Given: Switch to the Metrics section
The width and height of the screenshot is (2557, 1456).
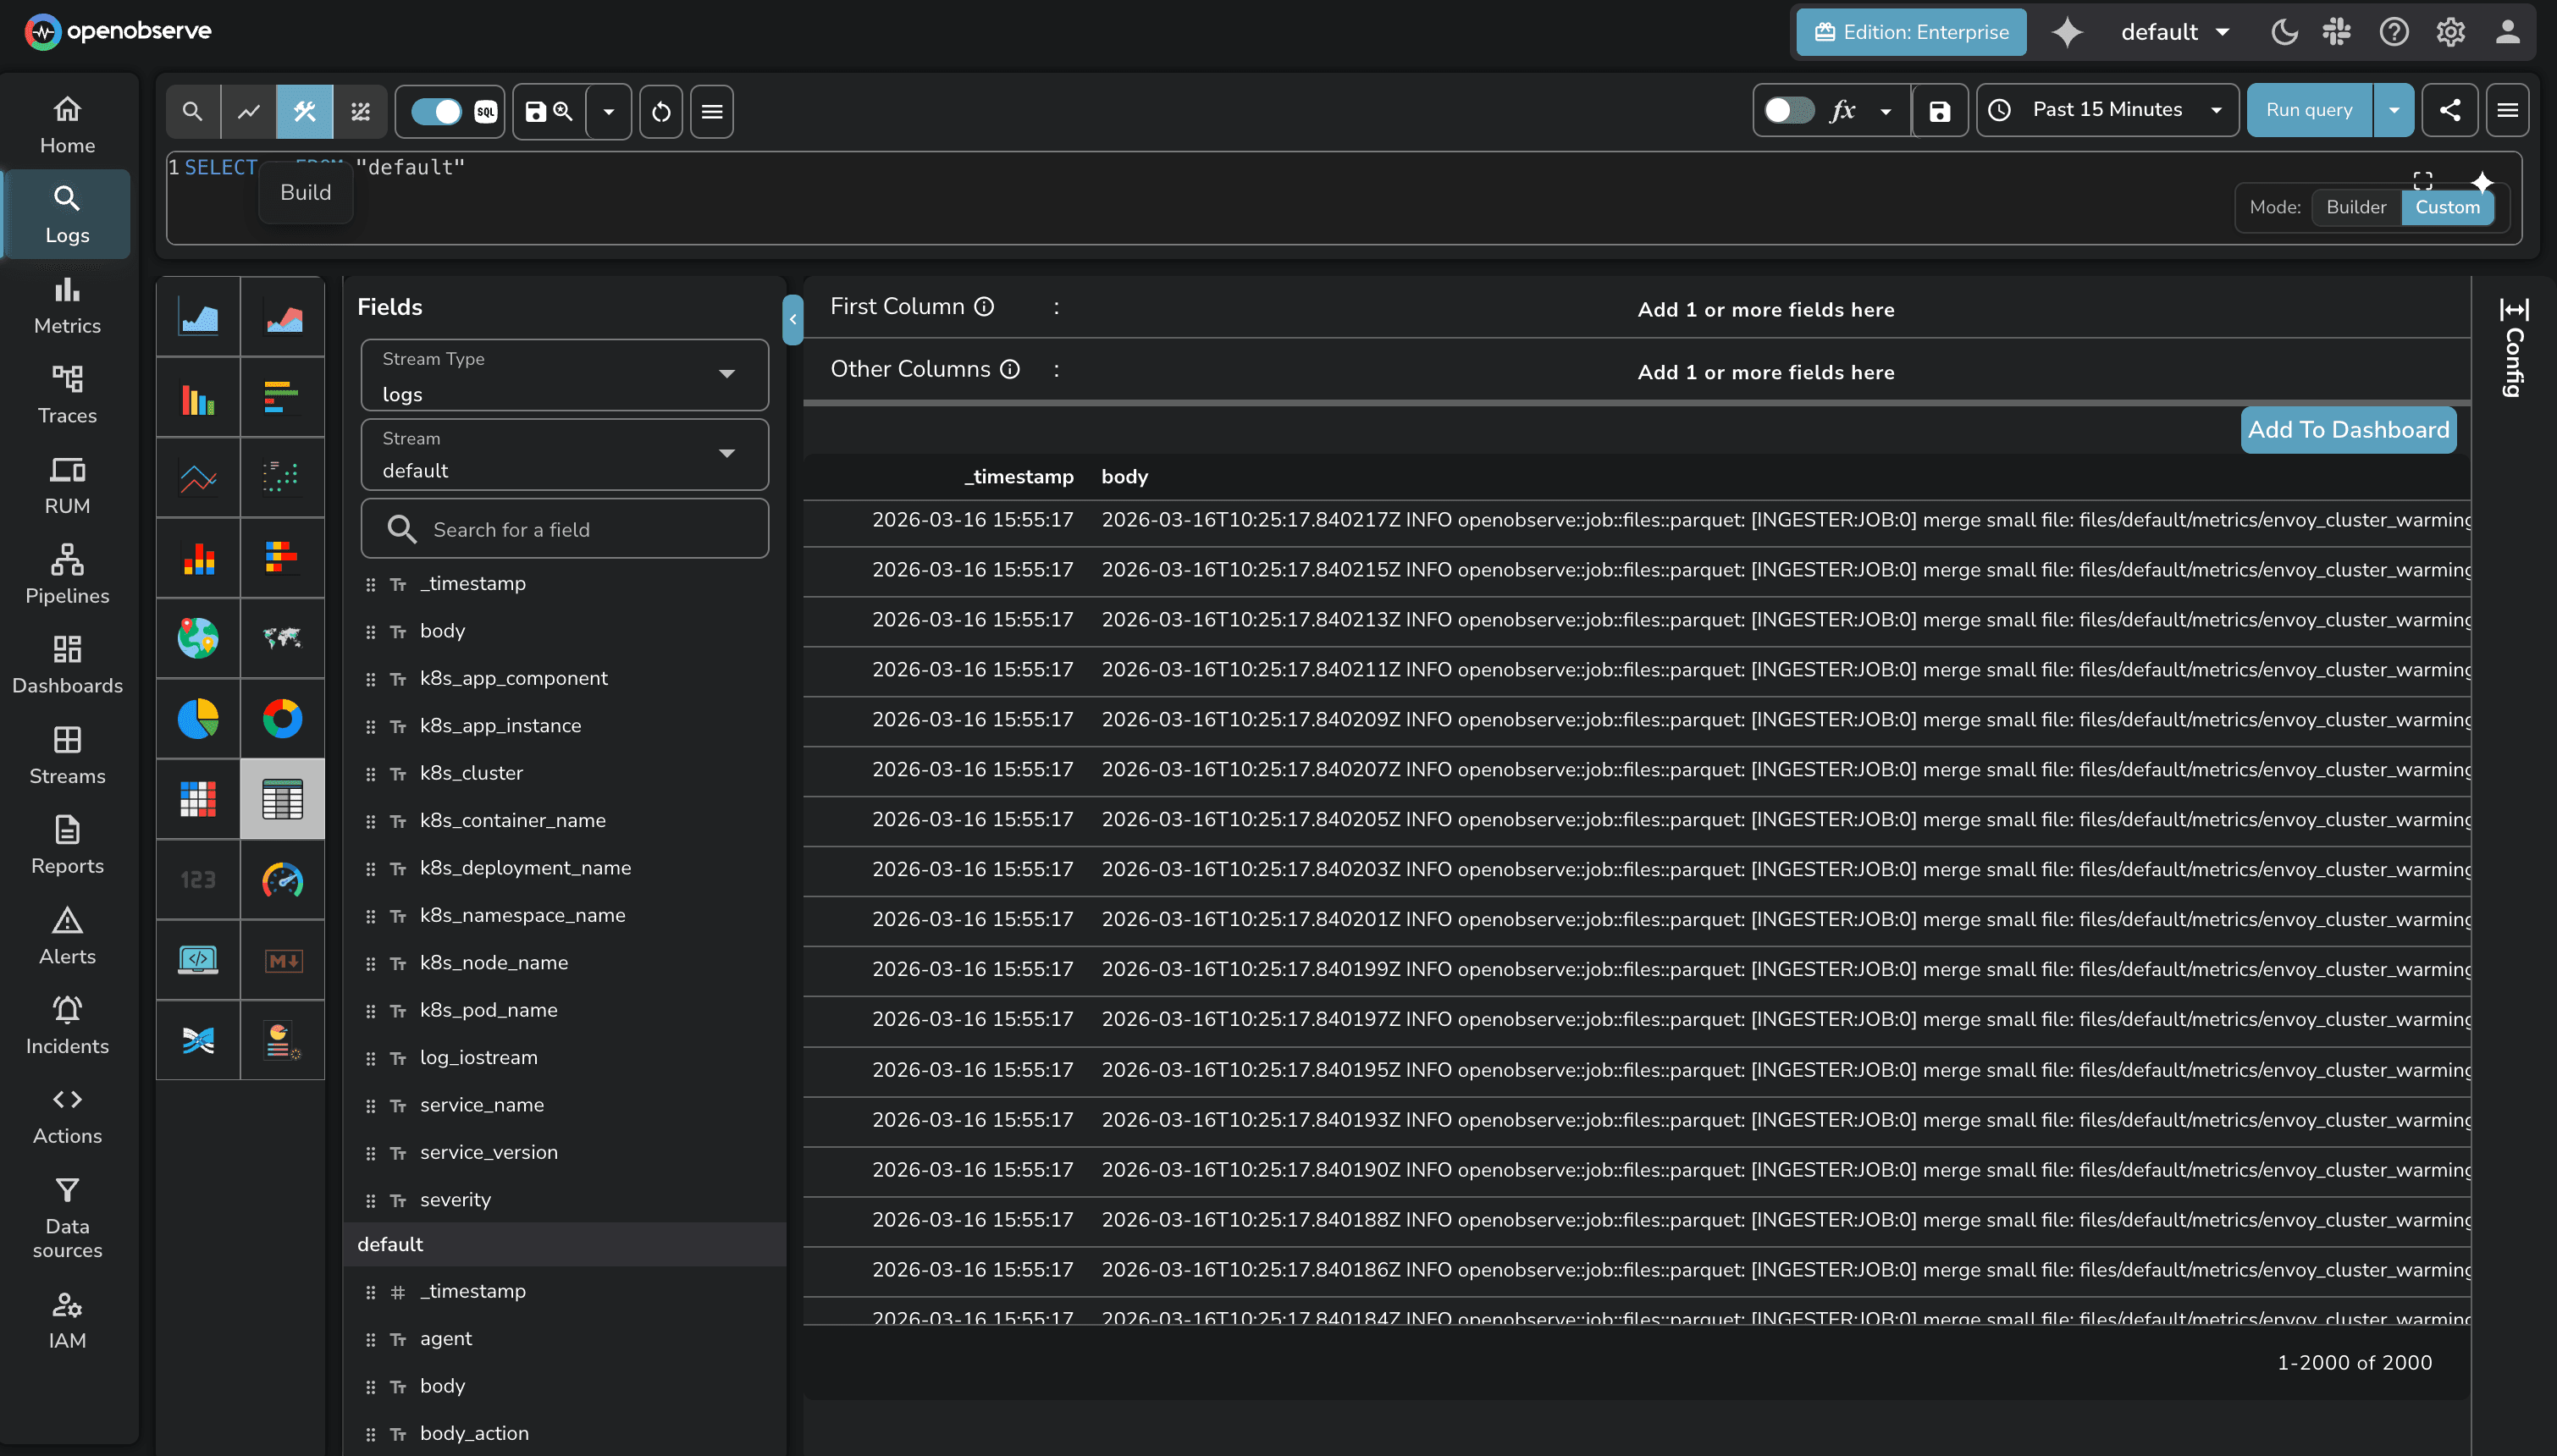Looking at the screenshot, I should (x=66, y=305).
